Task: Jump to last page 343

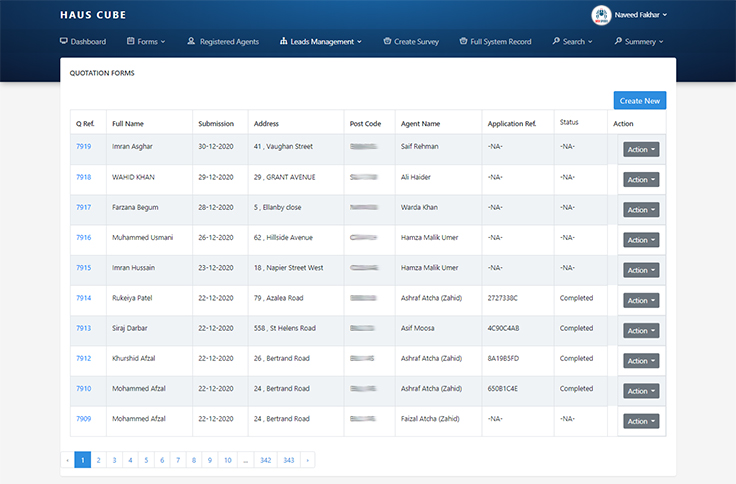Action: point(289,460)
